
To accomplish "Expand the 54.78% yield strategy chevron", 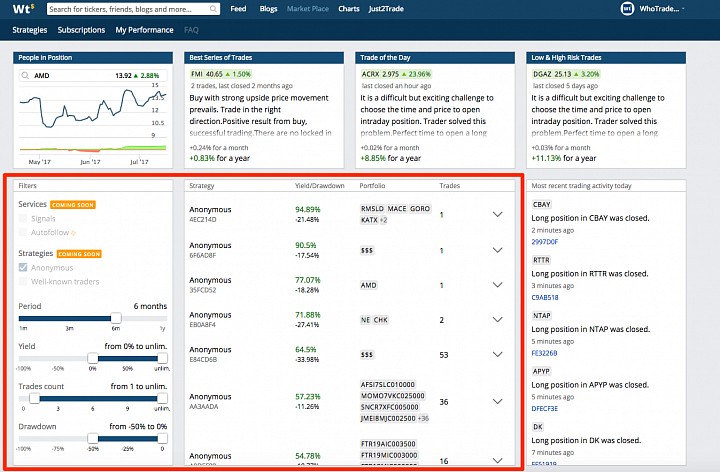I will coord(497,461).
